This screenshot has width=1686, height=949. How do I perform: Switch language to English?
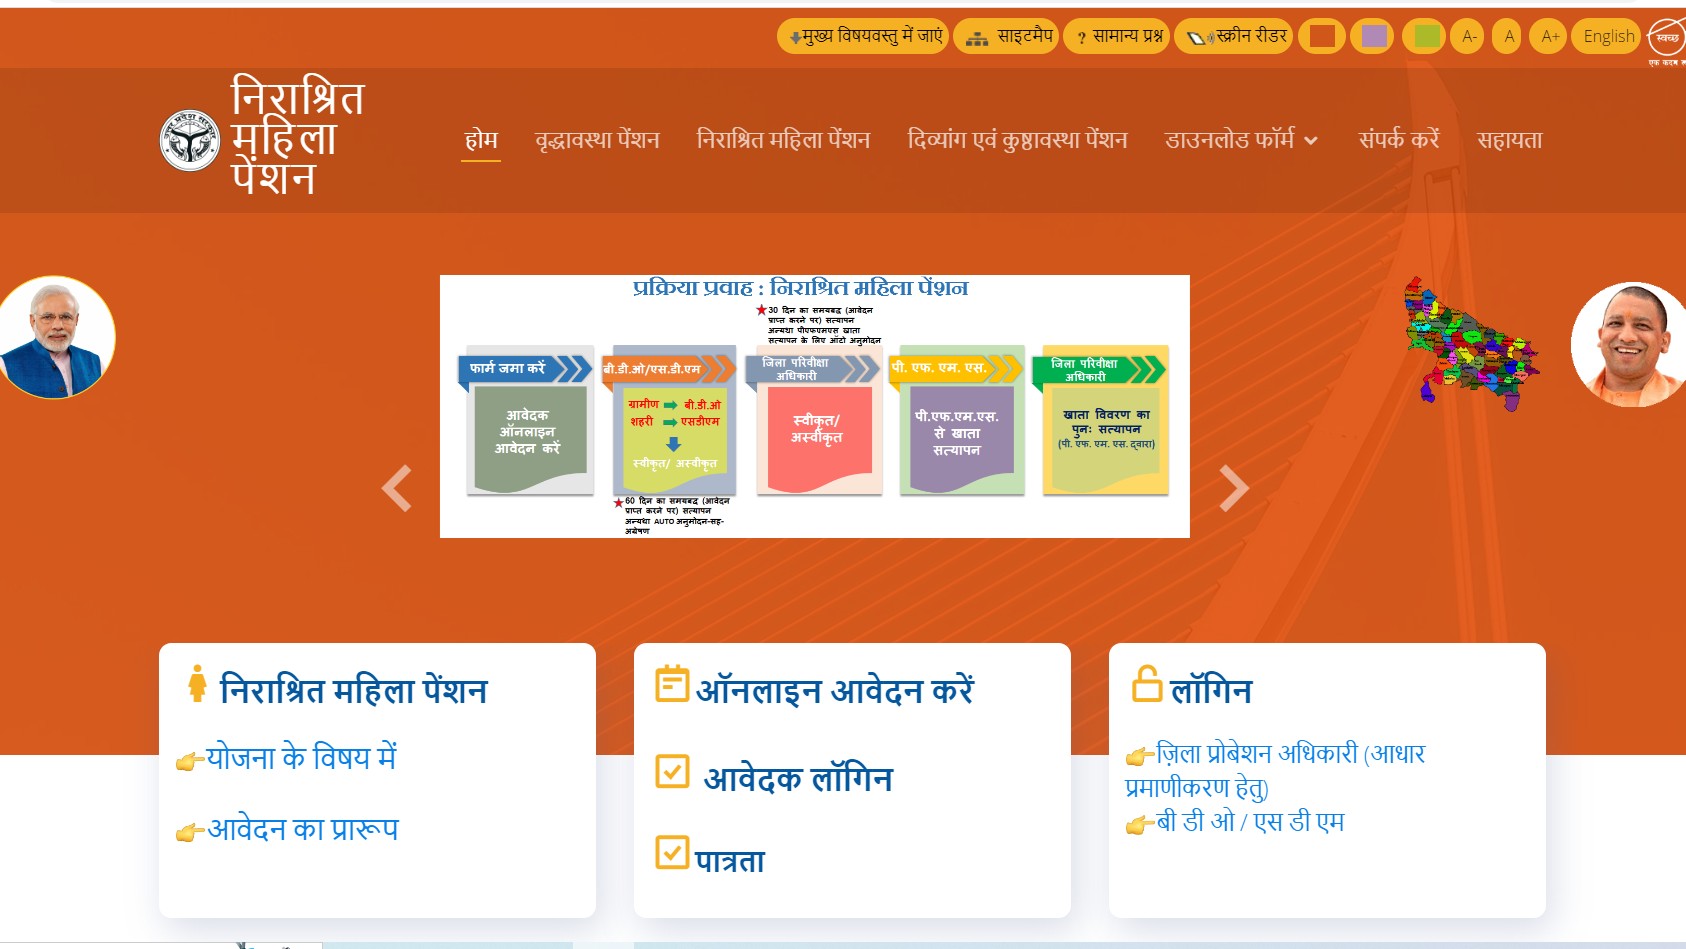(1607, 36)
